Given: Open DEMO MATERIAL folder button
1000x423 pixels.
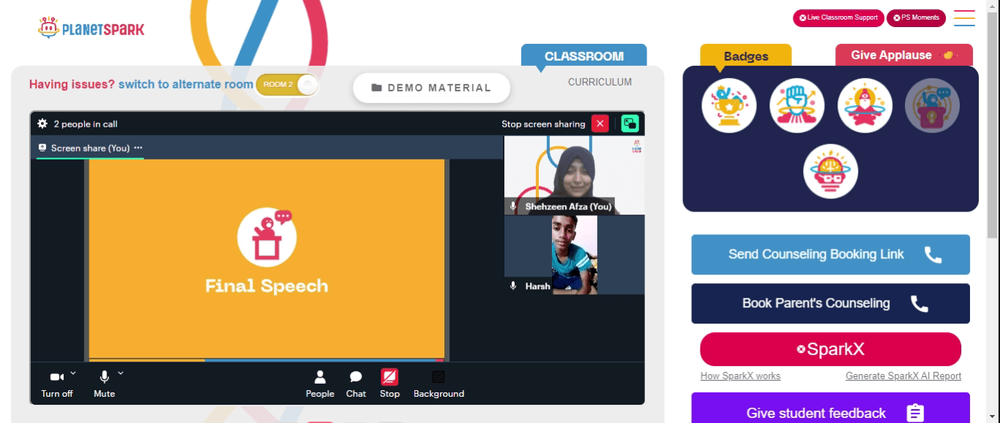Looking at the screenshot, I should click(431, 88).
